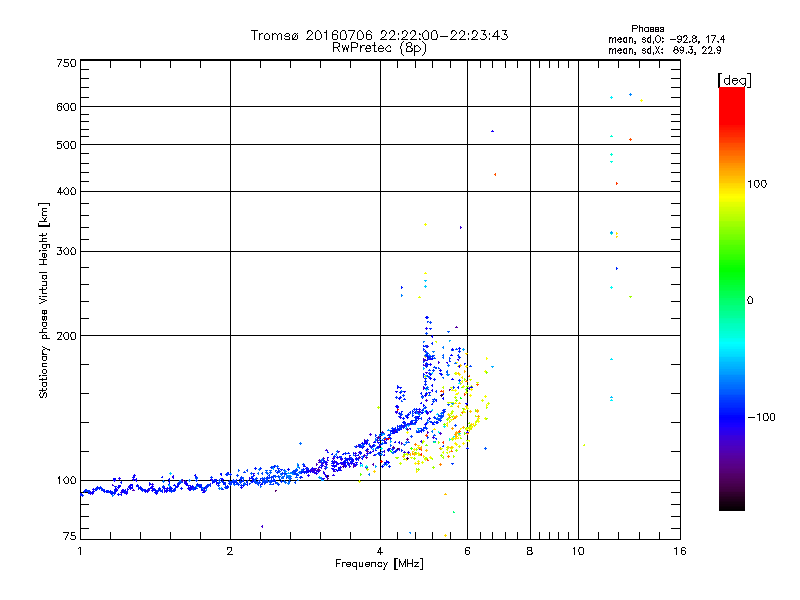Click x-axis tick label '4'
800x600 pixels.
pos(380,551)
